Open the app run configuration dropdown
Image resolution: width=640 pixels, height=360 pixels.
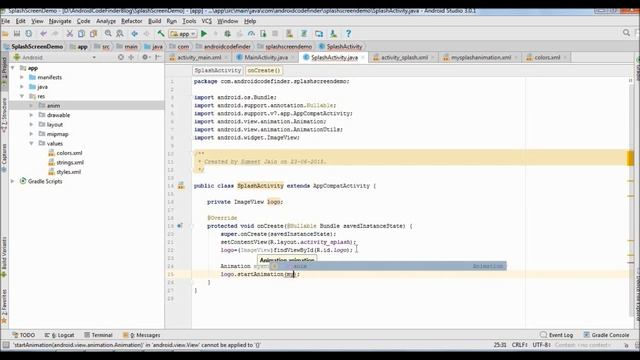[x=183, y=34]
